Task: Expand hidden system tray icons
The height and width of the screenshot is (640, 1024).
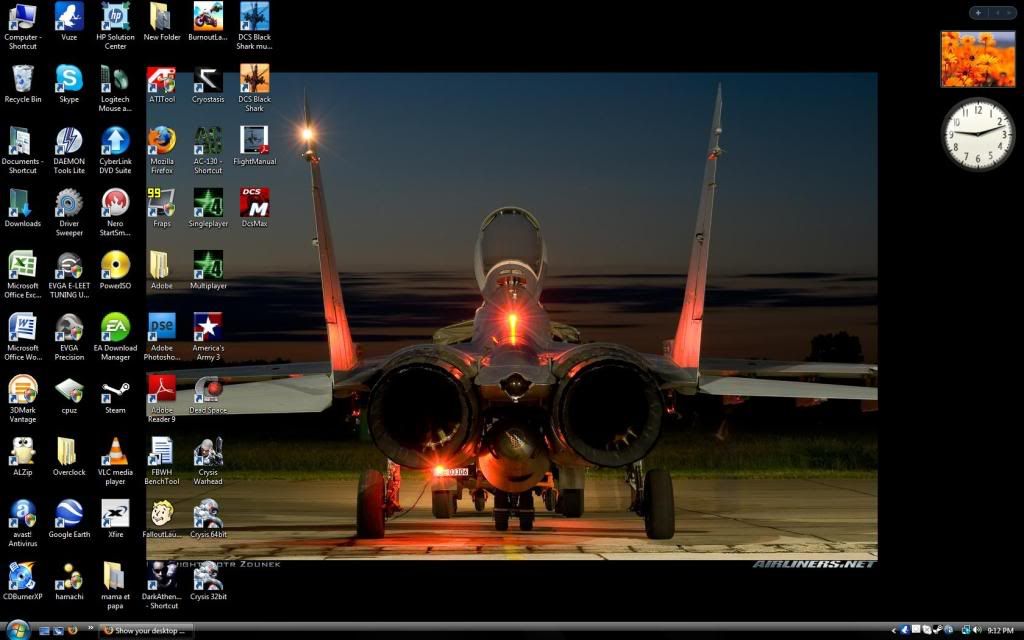Action: 894,630
